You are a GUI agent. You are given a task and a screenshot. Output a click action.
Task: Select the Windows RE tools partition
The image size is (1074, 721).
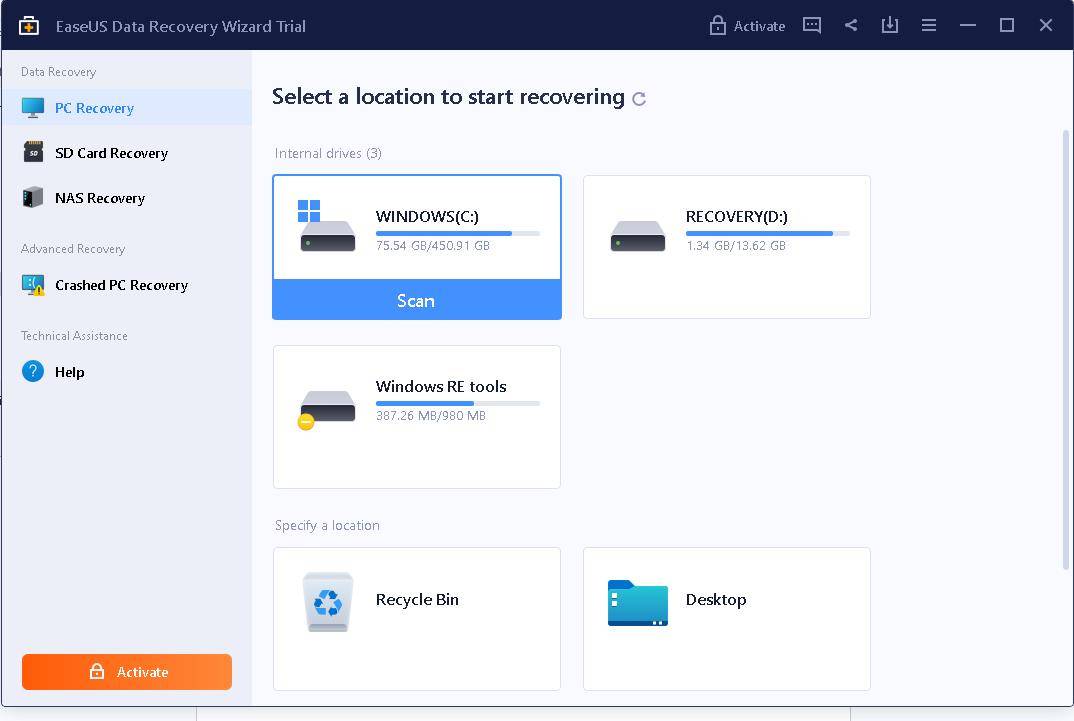(416, 417)
